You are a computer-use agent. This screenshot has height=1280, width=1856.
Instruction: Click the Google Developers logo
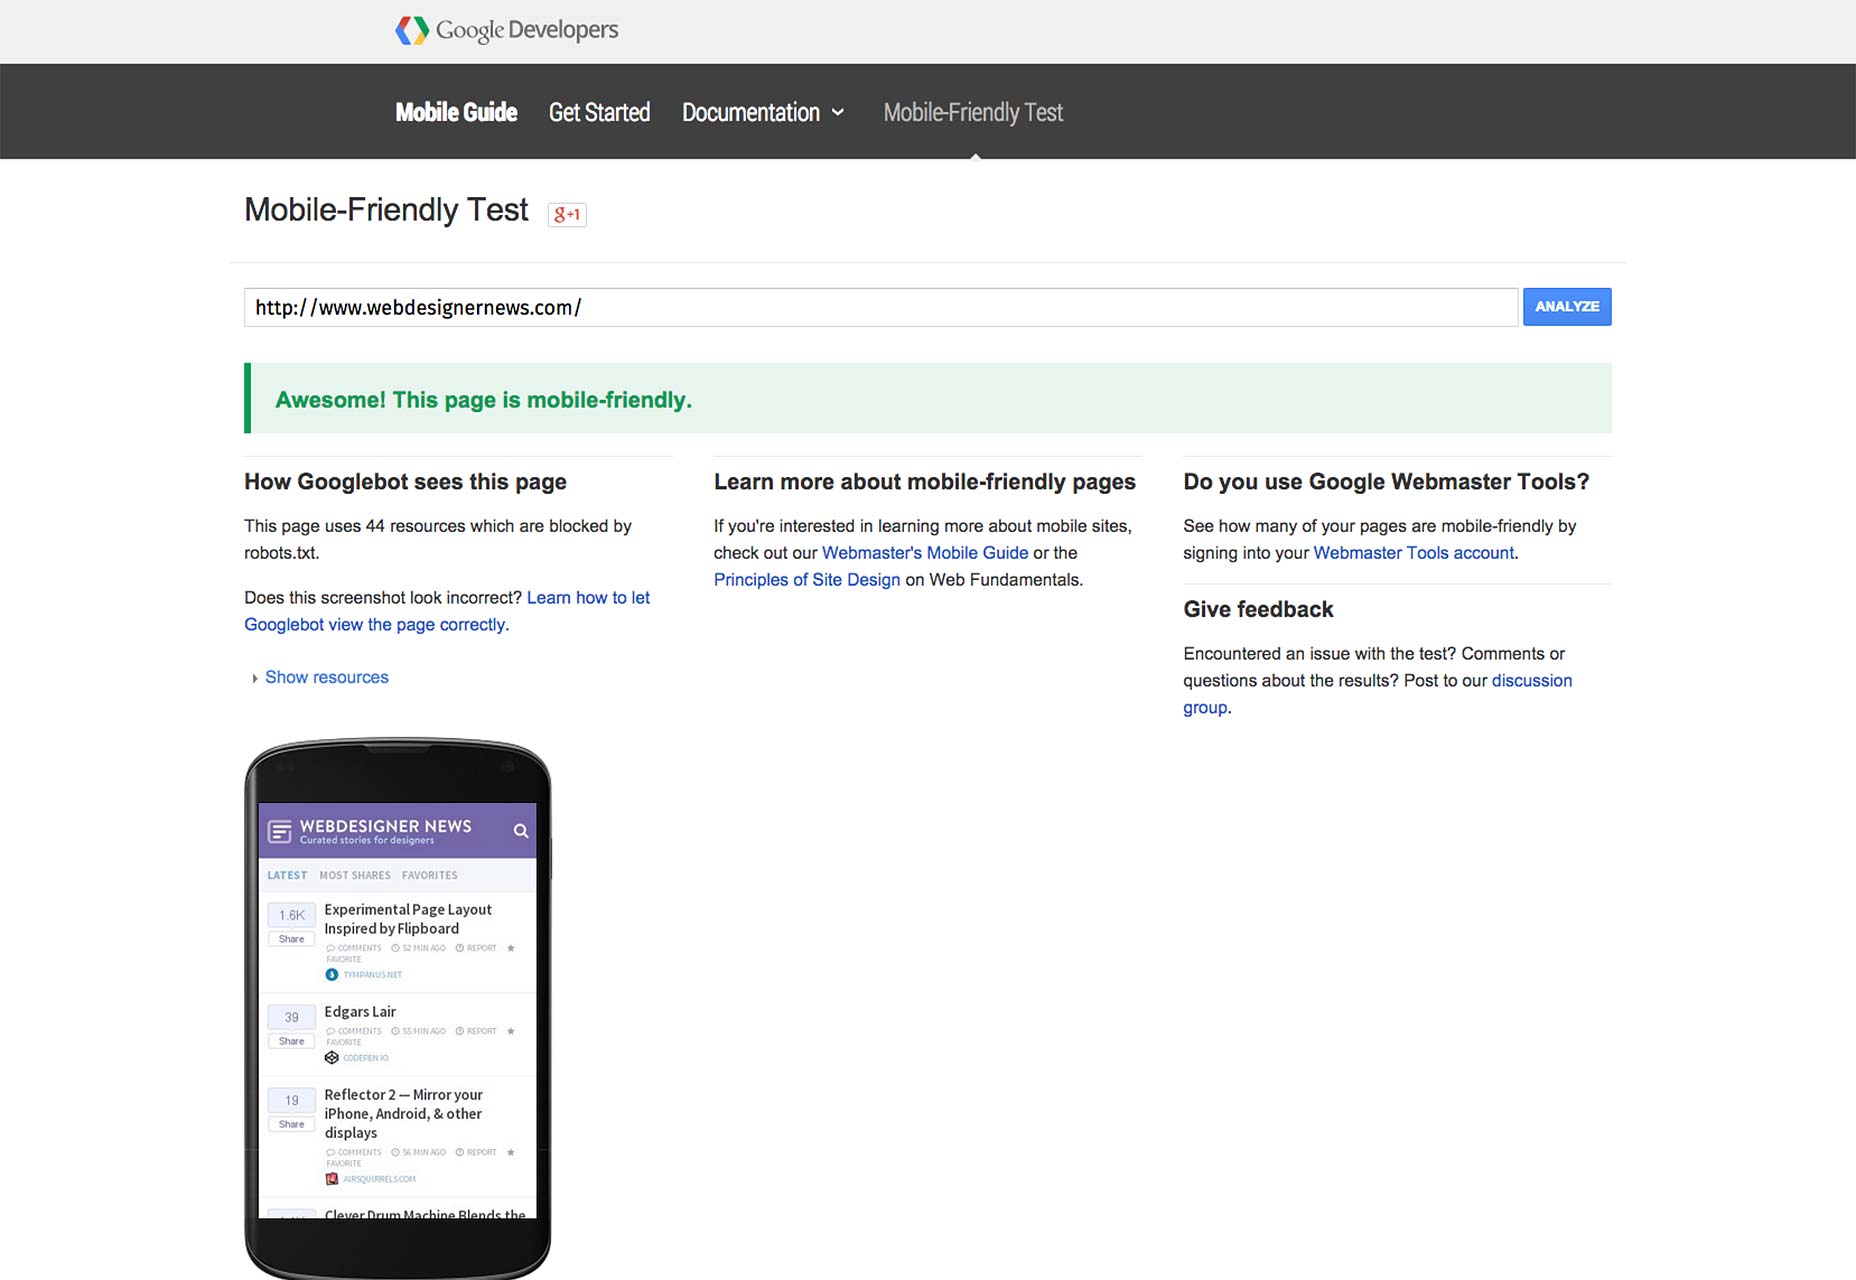tap(507, 30)
